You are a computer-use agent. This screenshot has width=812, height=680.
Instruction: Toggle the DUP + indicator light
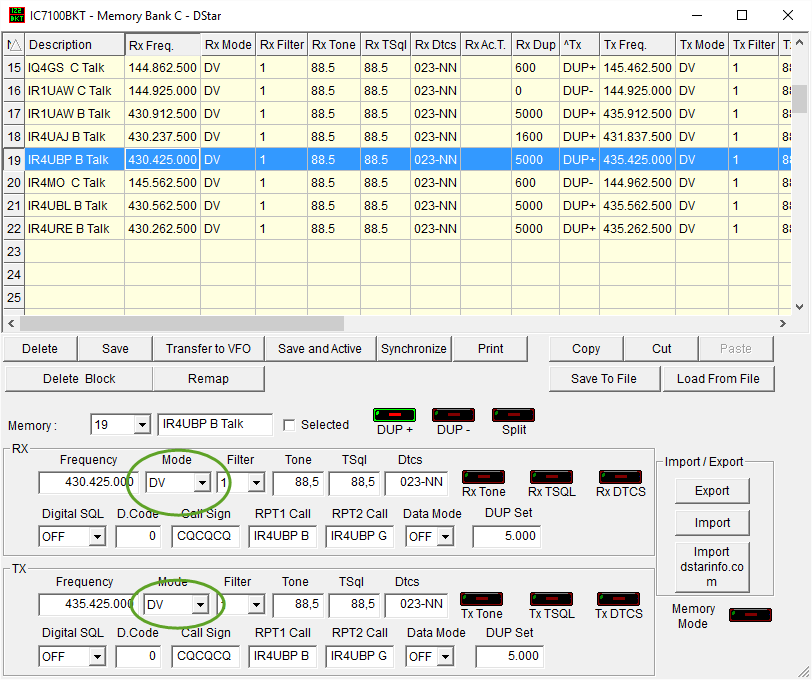click(394, 415)
